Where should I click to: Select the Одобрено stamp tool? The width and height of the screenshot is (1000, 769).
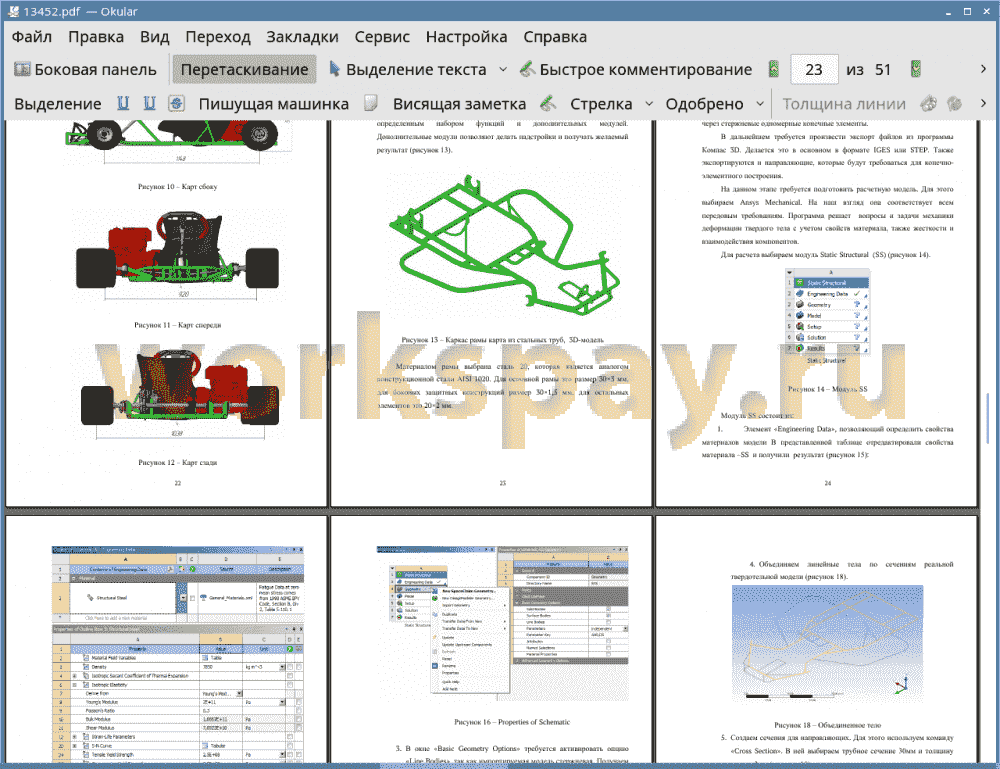pyautogui.click(x=704, y=104)
